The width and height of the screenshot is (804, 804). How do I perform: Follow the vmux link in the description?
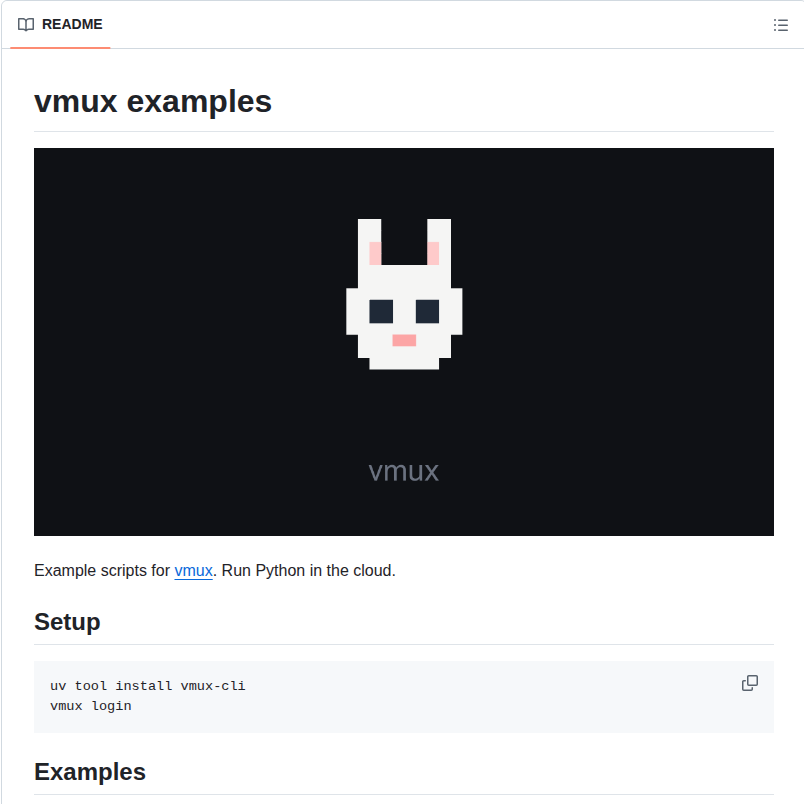pyautogui.click(x=193, y=570)
